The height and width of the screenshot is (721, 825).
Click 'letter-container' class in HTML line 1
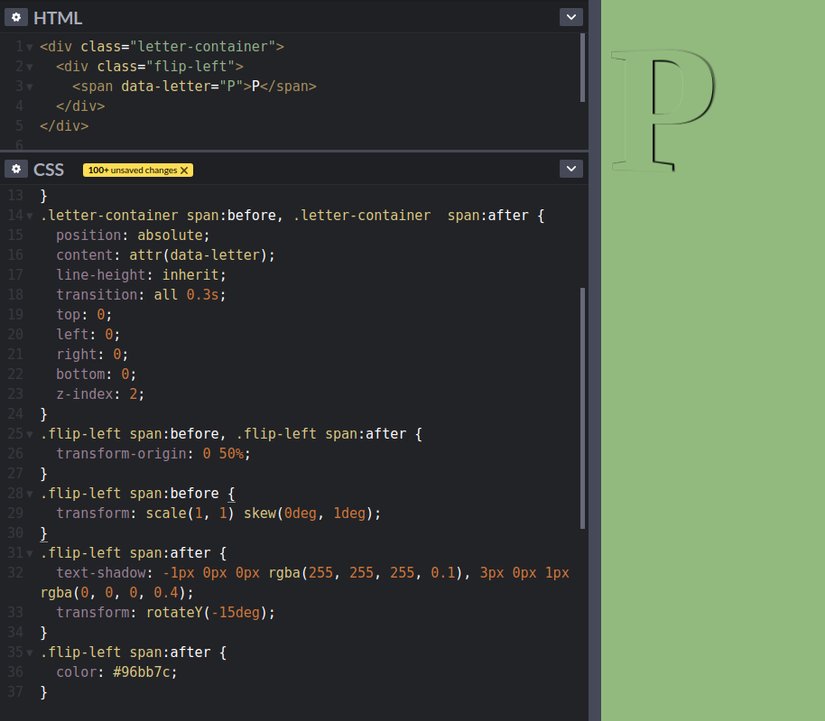coord(203,47)
